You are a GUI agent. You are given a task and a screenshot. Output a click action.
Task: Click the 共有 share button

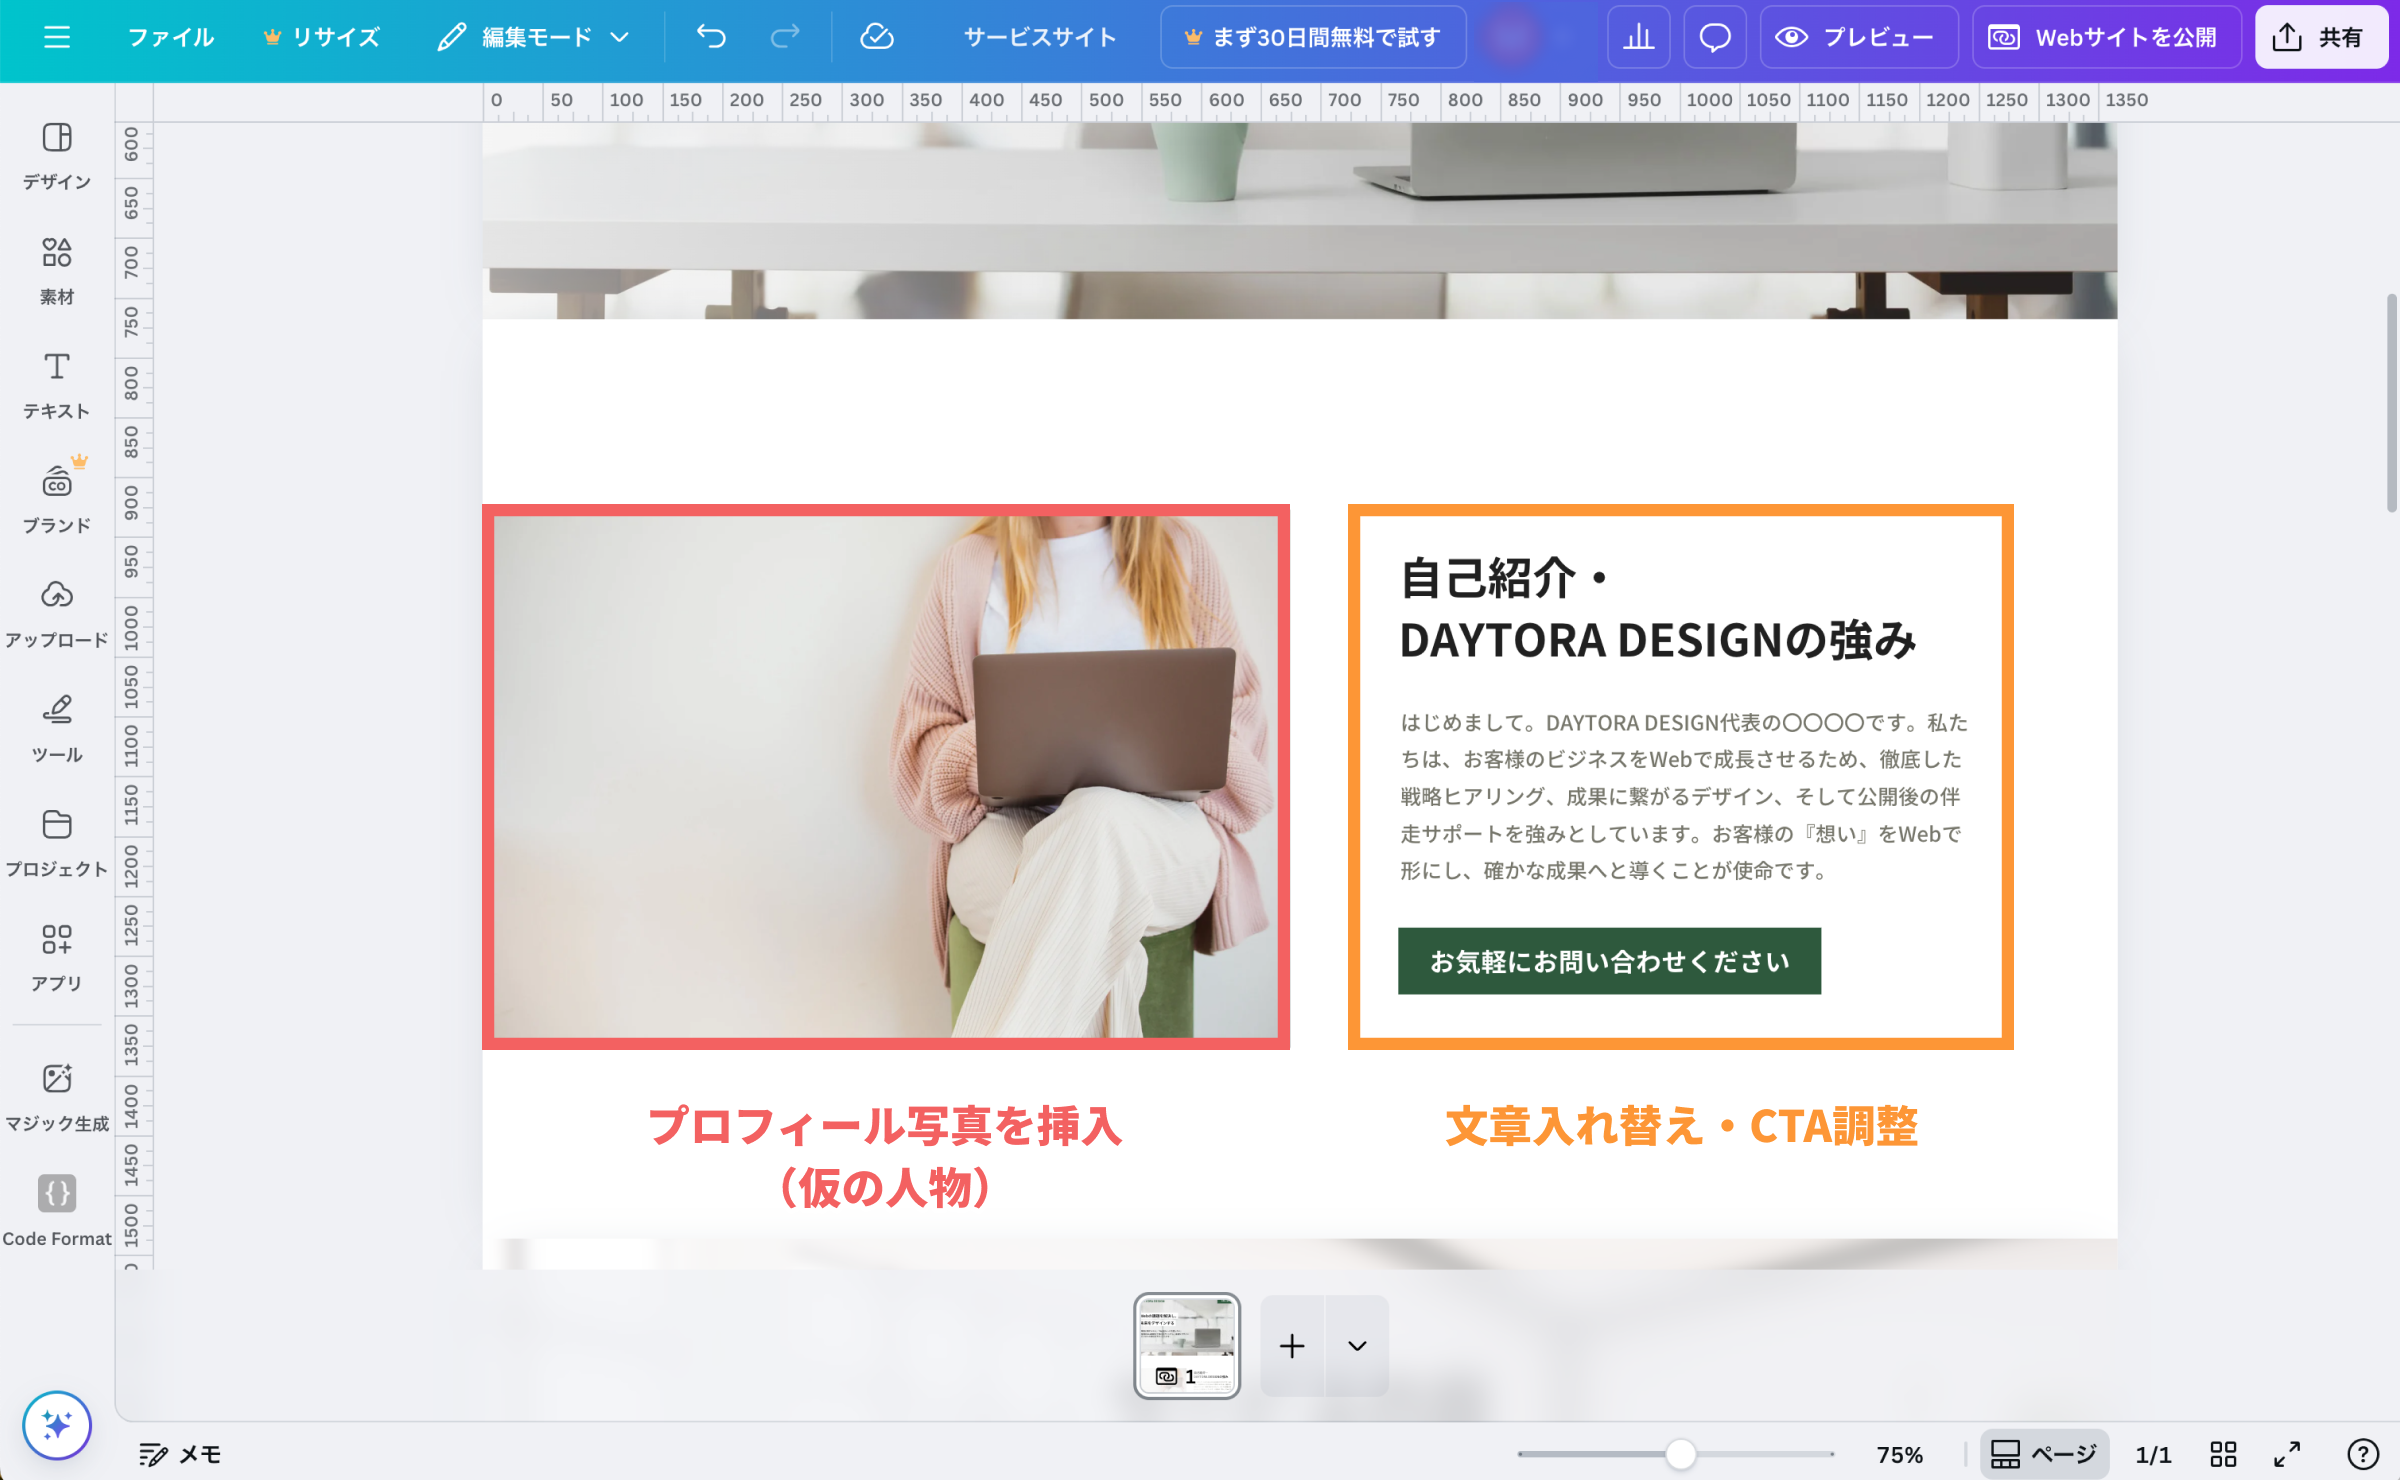[2322, 37]
